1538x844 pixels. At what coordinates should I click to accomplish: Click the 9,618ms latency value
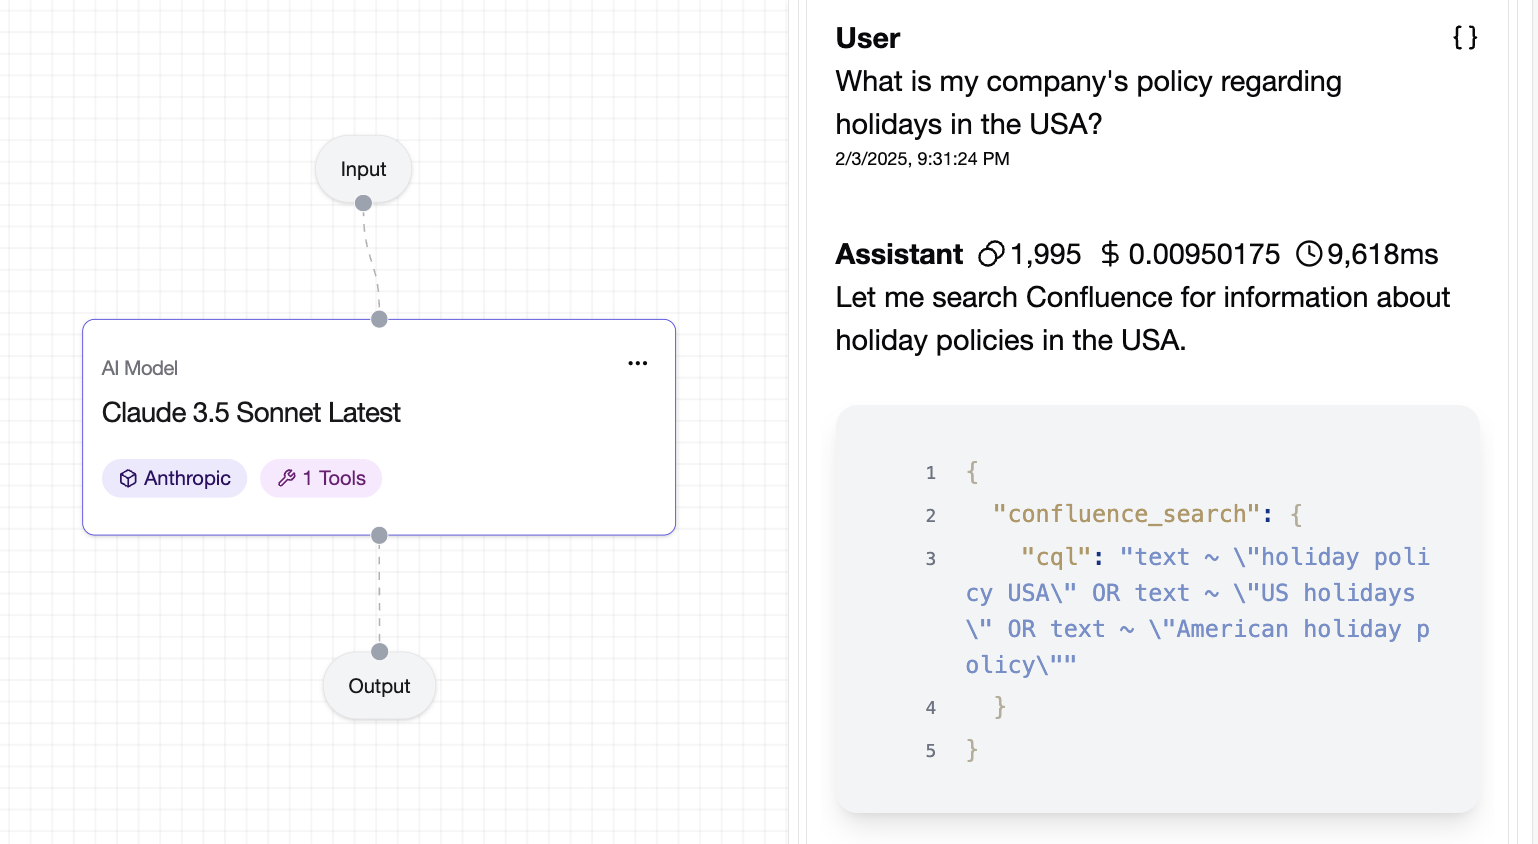point(1382,254)
